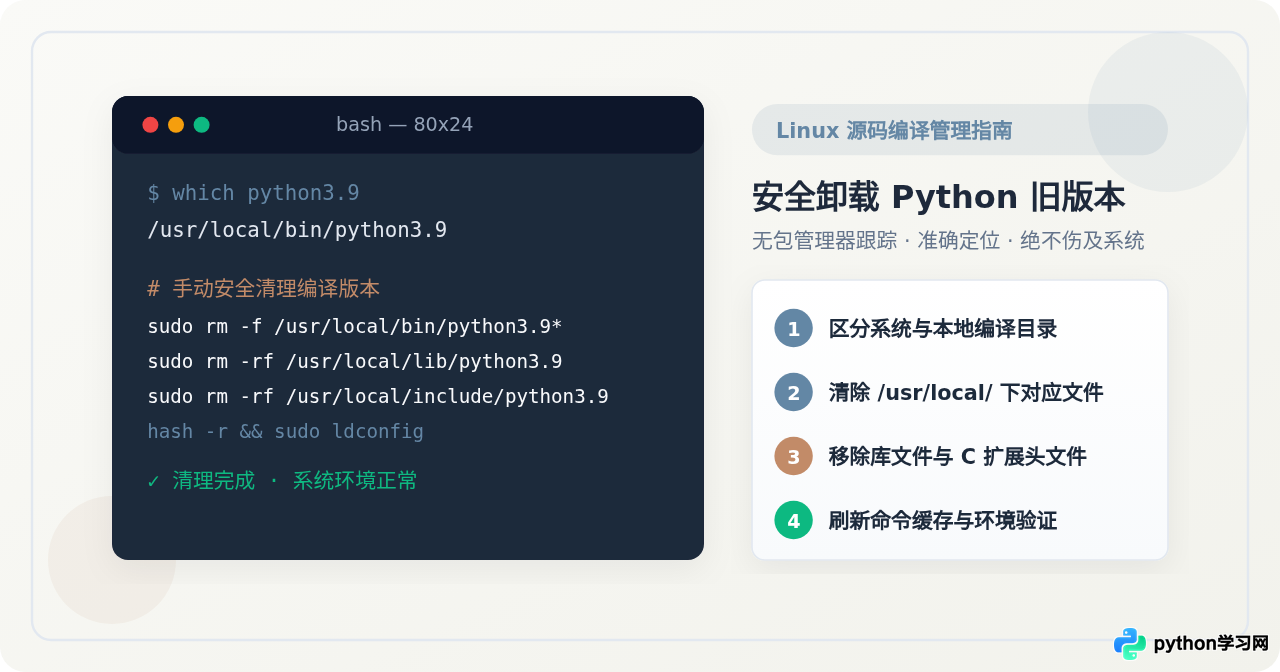Click the "$ which python3.9" command line
Viewport: 1280px width, 672px height.
pyautogui.click(x=253, y=193)
